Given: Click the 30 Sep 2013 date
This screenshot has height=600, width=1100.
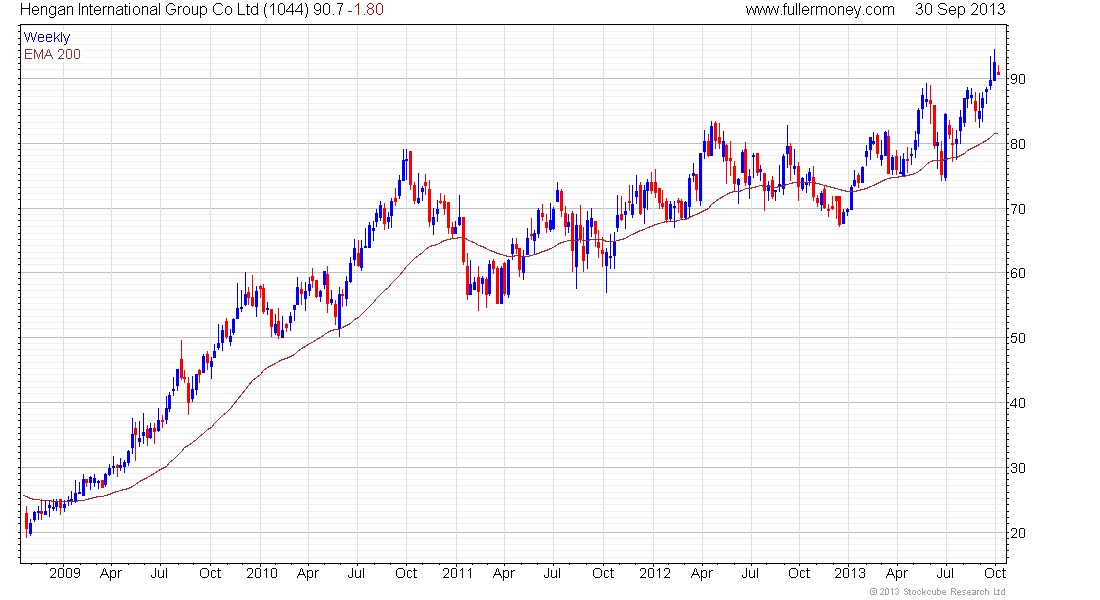Looking at the screenshot, I should [960, 10].
